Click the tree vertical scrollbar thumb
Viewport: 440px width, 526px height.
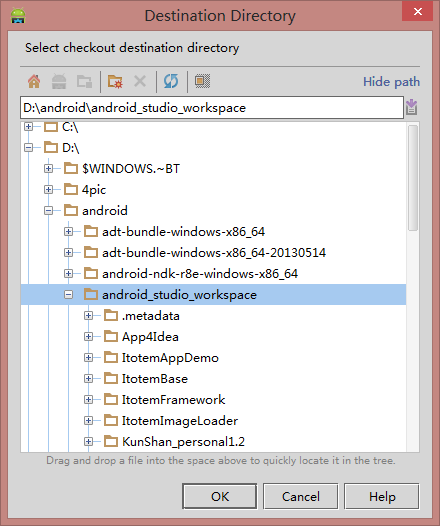click(413, 178)
